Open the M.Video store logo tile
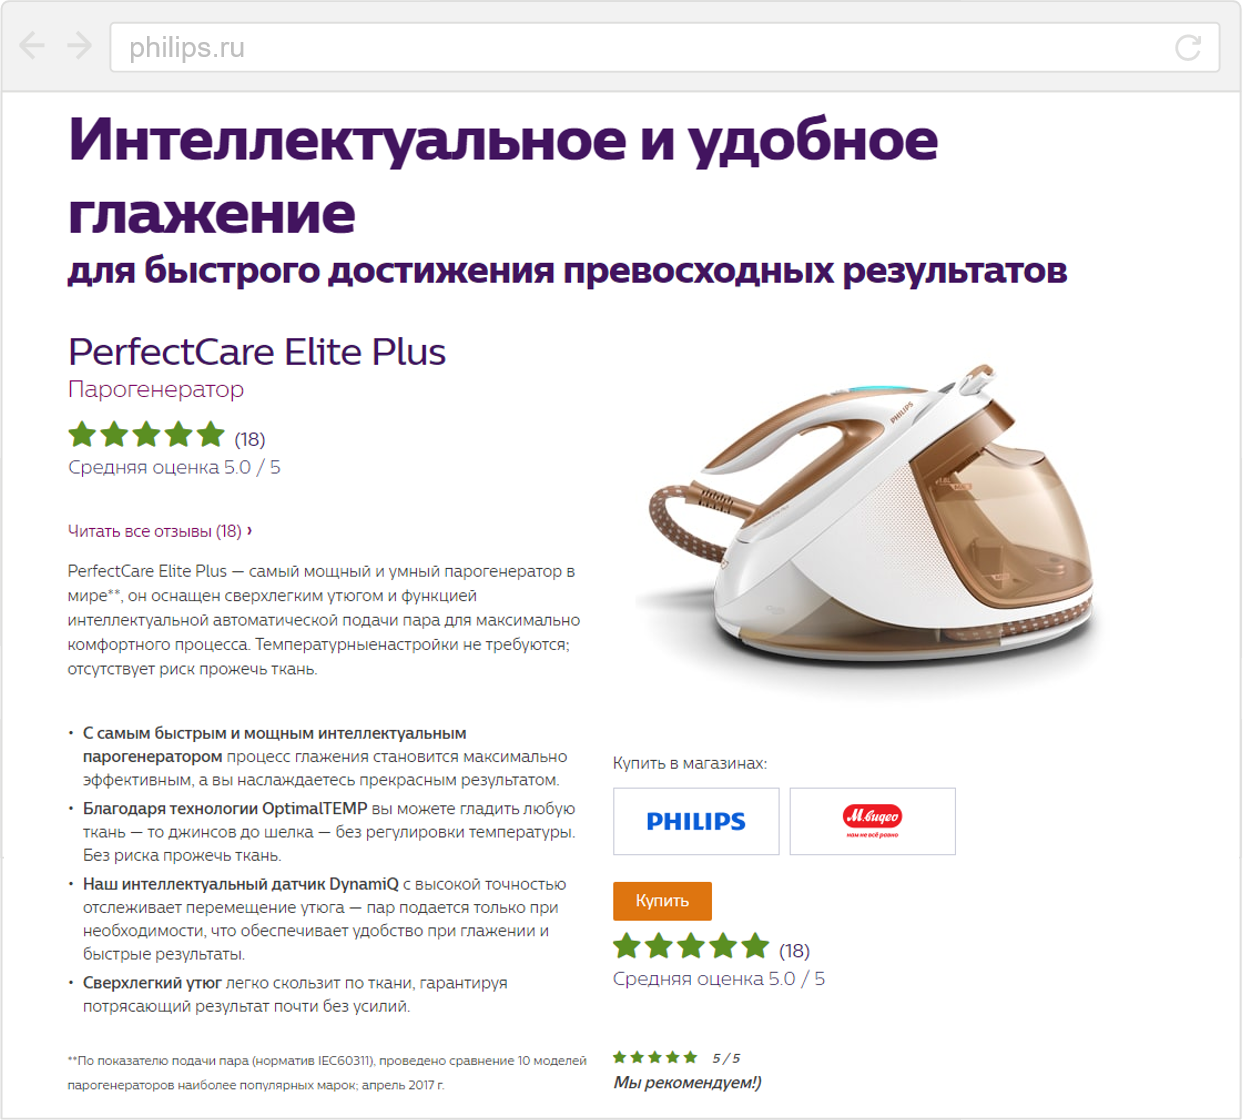 pyautogui.click(x=872, y=821)
